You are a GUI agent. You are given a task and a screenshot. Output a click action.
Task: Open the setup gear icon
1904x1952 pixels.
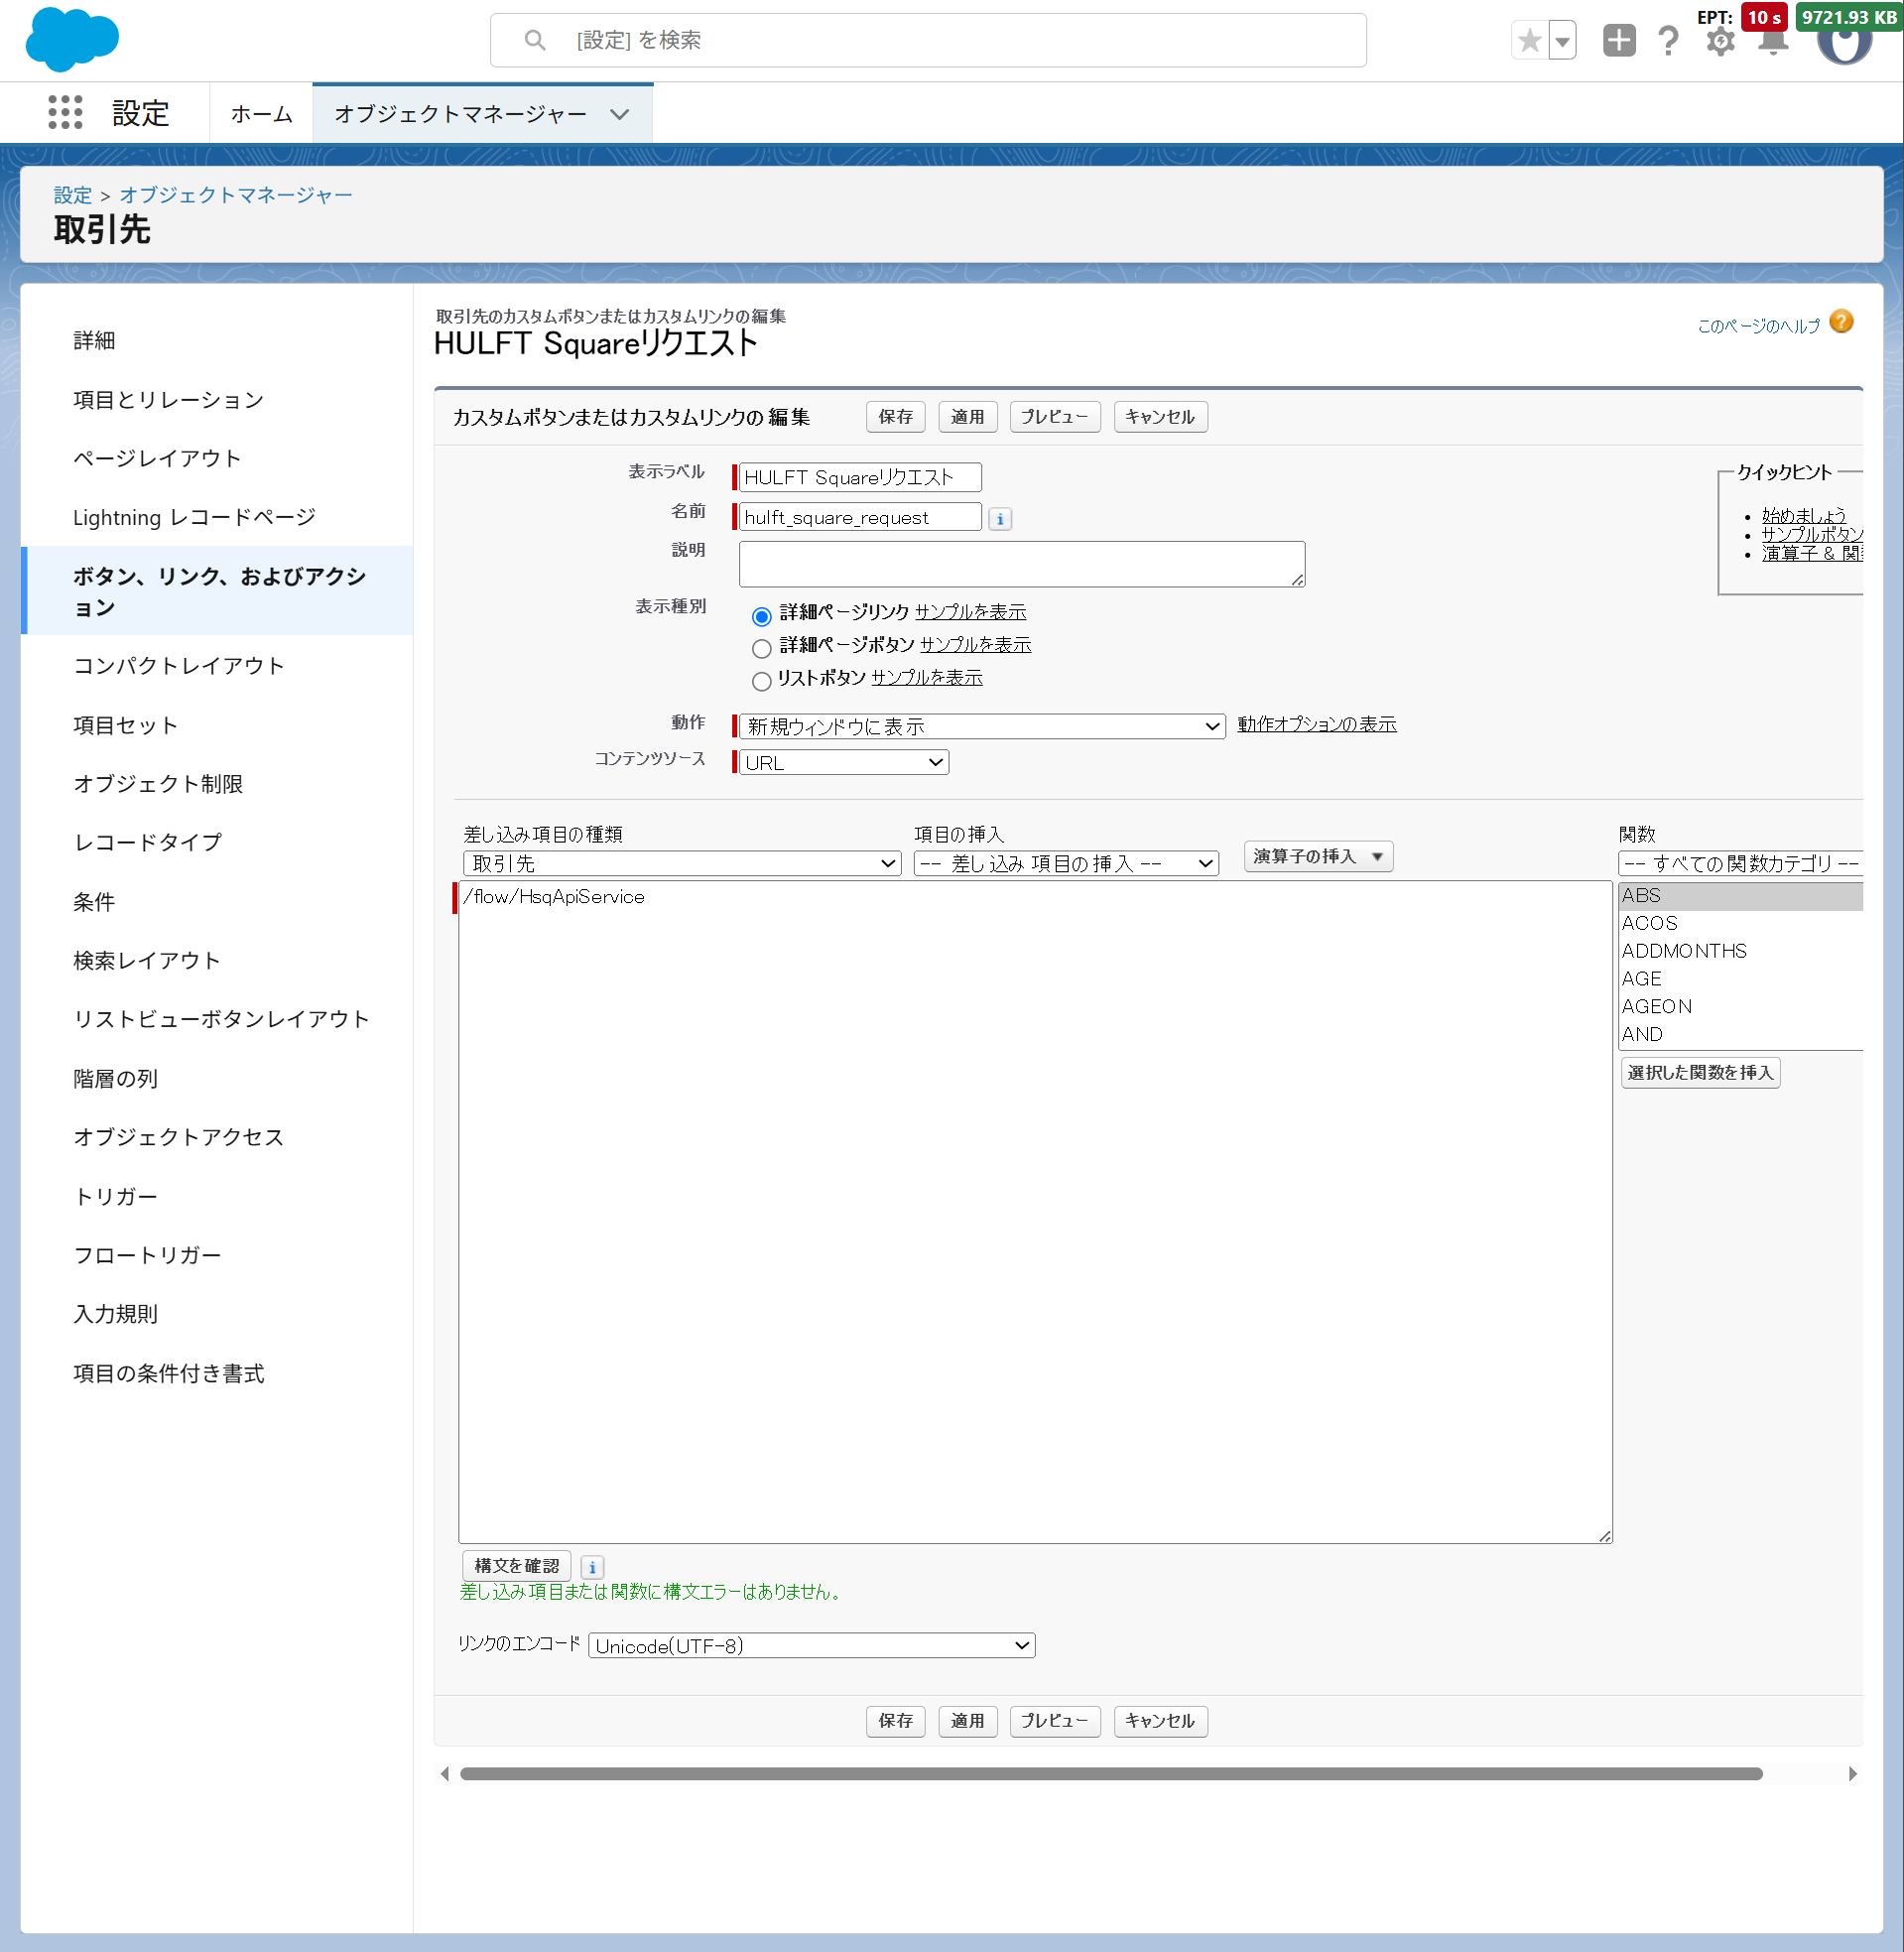tap(1720, 41)
